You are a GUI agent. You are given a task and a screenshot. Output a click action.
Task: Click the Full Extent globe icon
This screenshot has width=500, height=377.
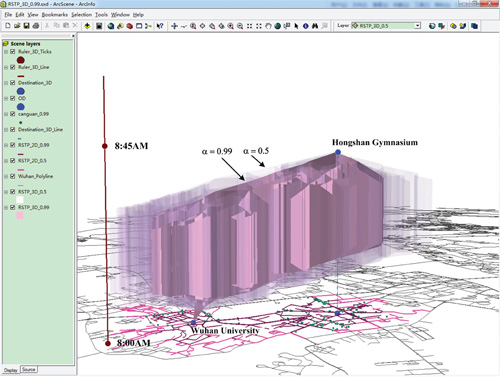pyautogui.click(x=277, y=26)
